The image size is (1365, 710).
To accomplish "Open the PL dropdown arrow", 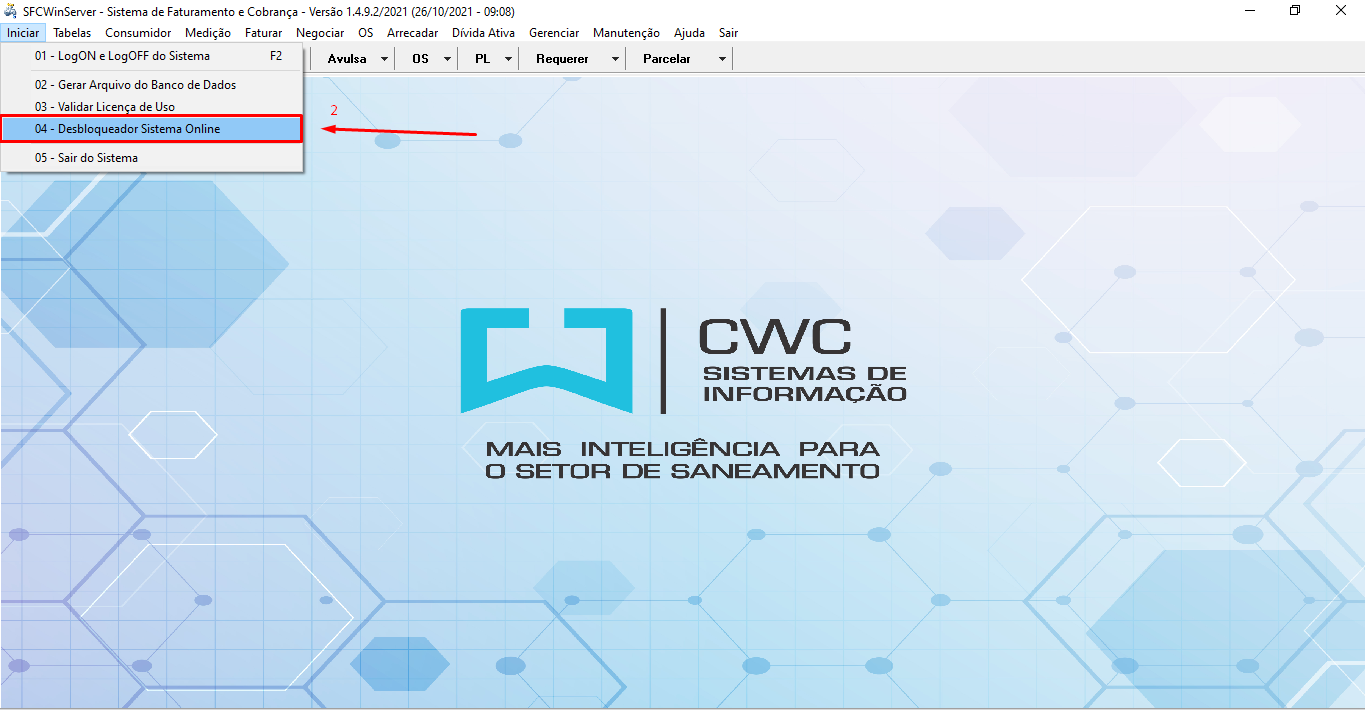I will click(508, 58).
